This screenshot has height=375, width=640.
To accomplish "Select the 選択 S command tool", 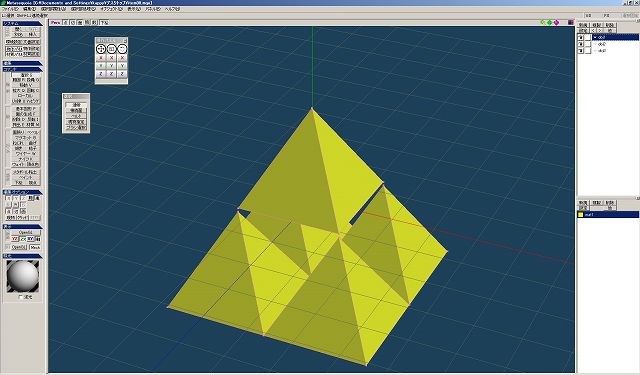I will click(x=25, y=75).
